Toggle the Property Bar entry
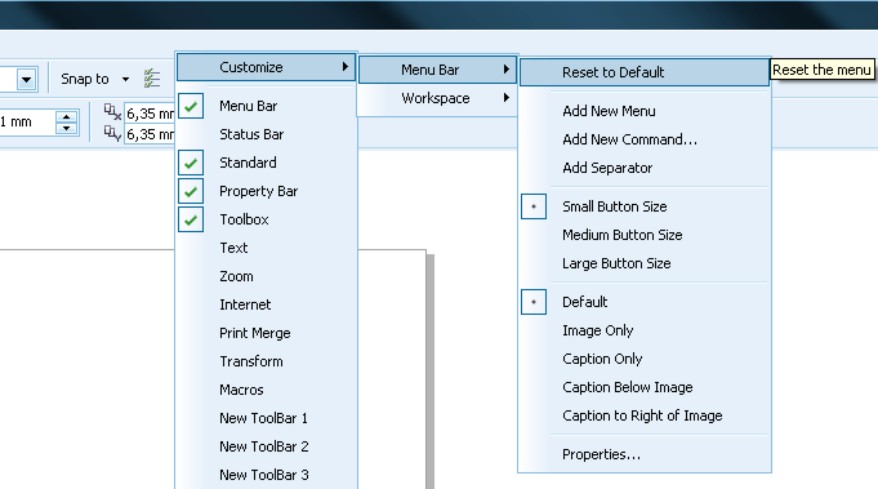The width and height of the screenshot is (878, 489). [x=267, y=191]
